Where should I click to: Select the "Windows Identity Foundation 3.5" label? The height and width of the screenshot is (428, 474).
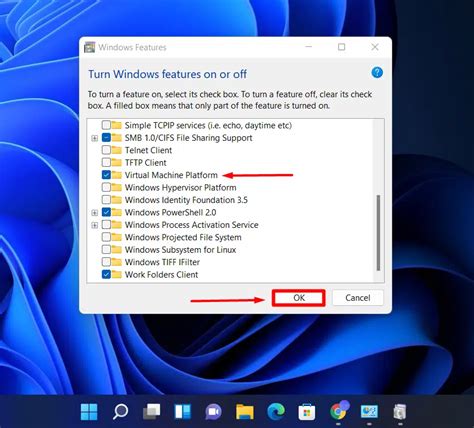point(186,200)
